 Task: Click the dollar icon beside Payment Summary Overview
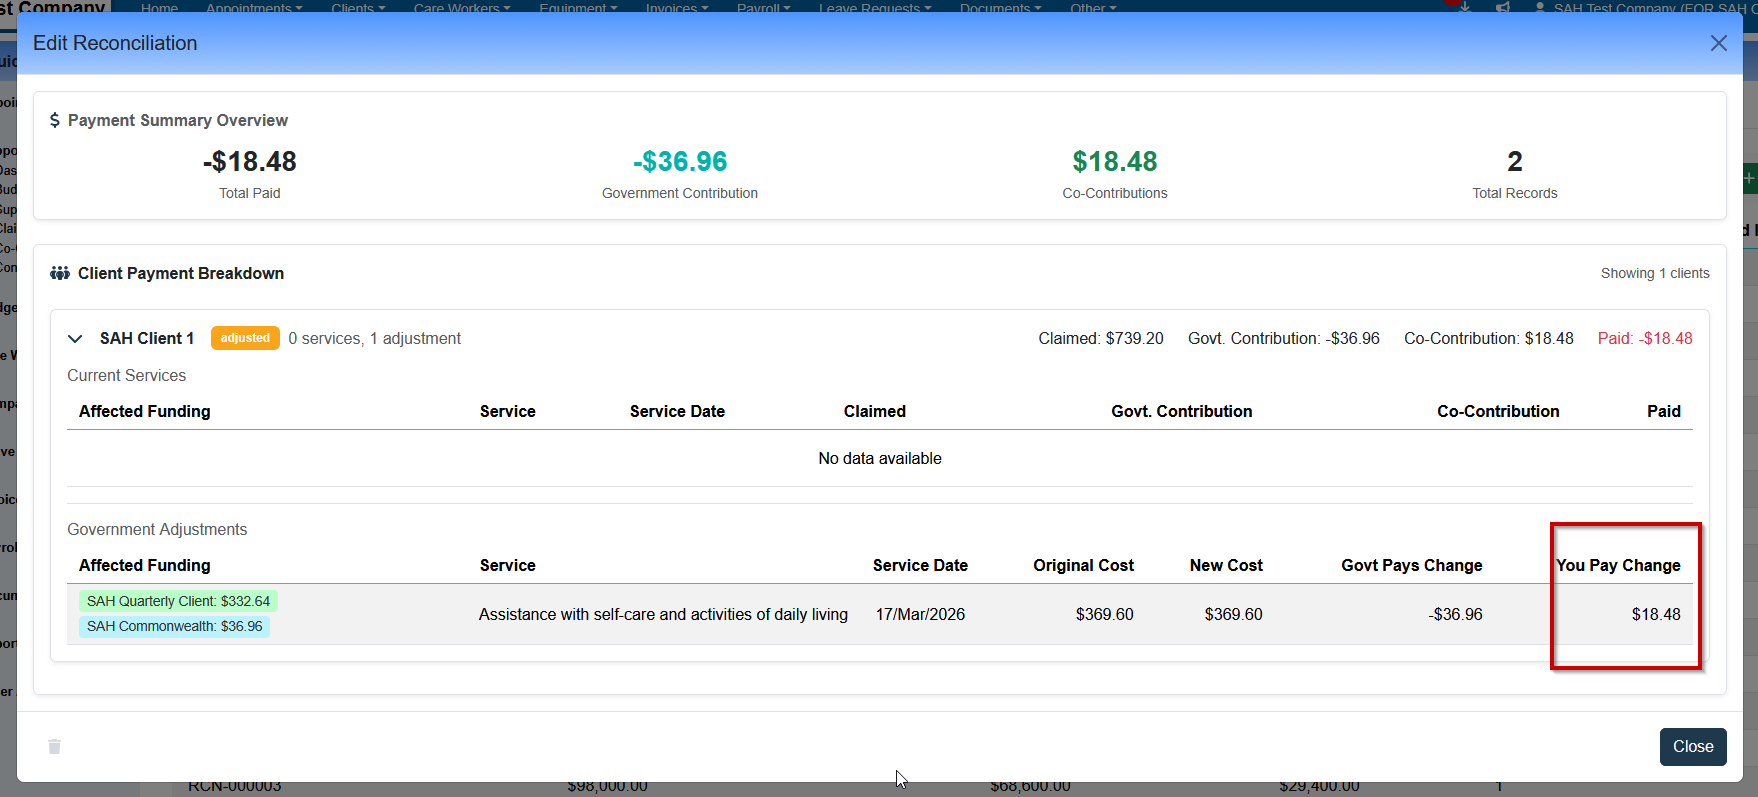[x=55, y=120]
